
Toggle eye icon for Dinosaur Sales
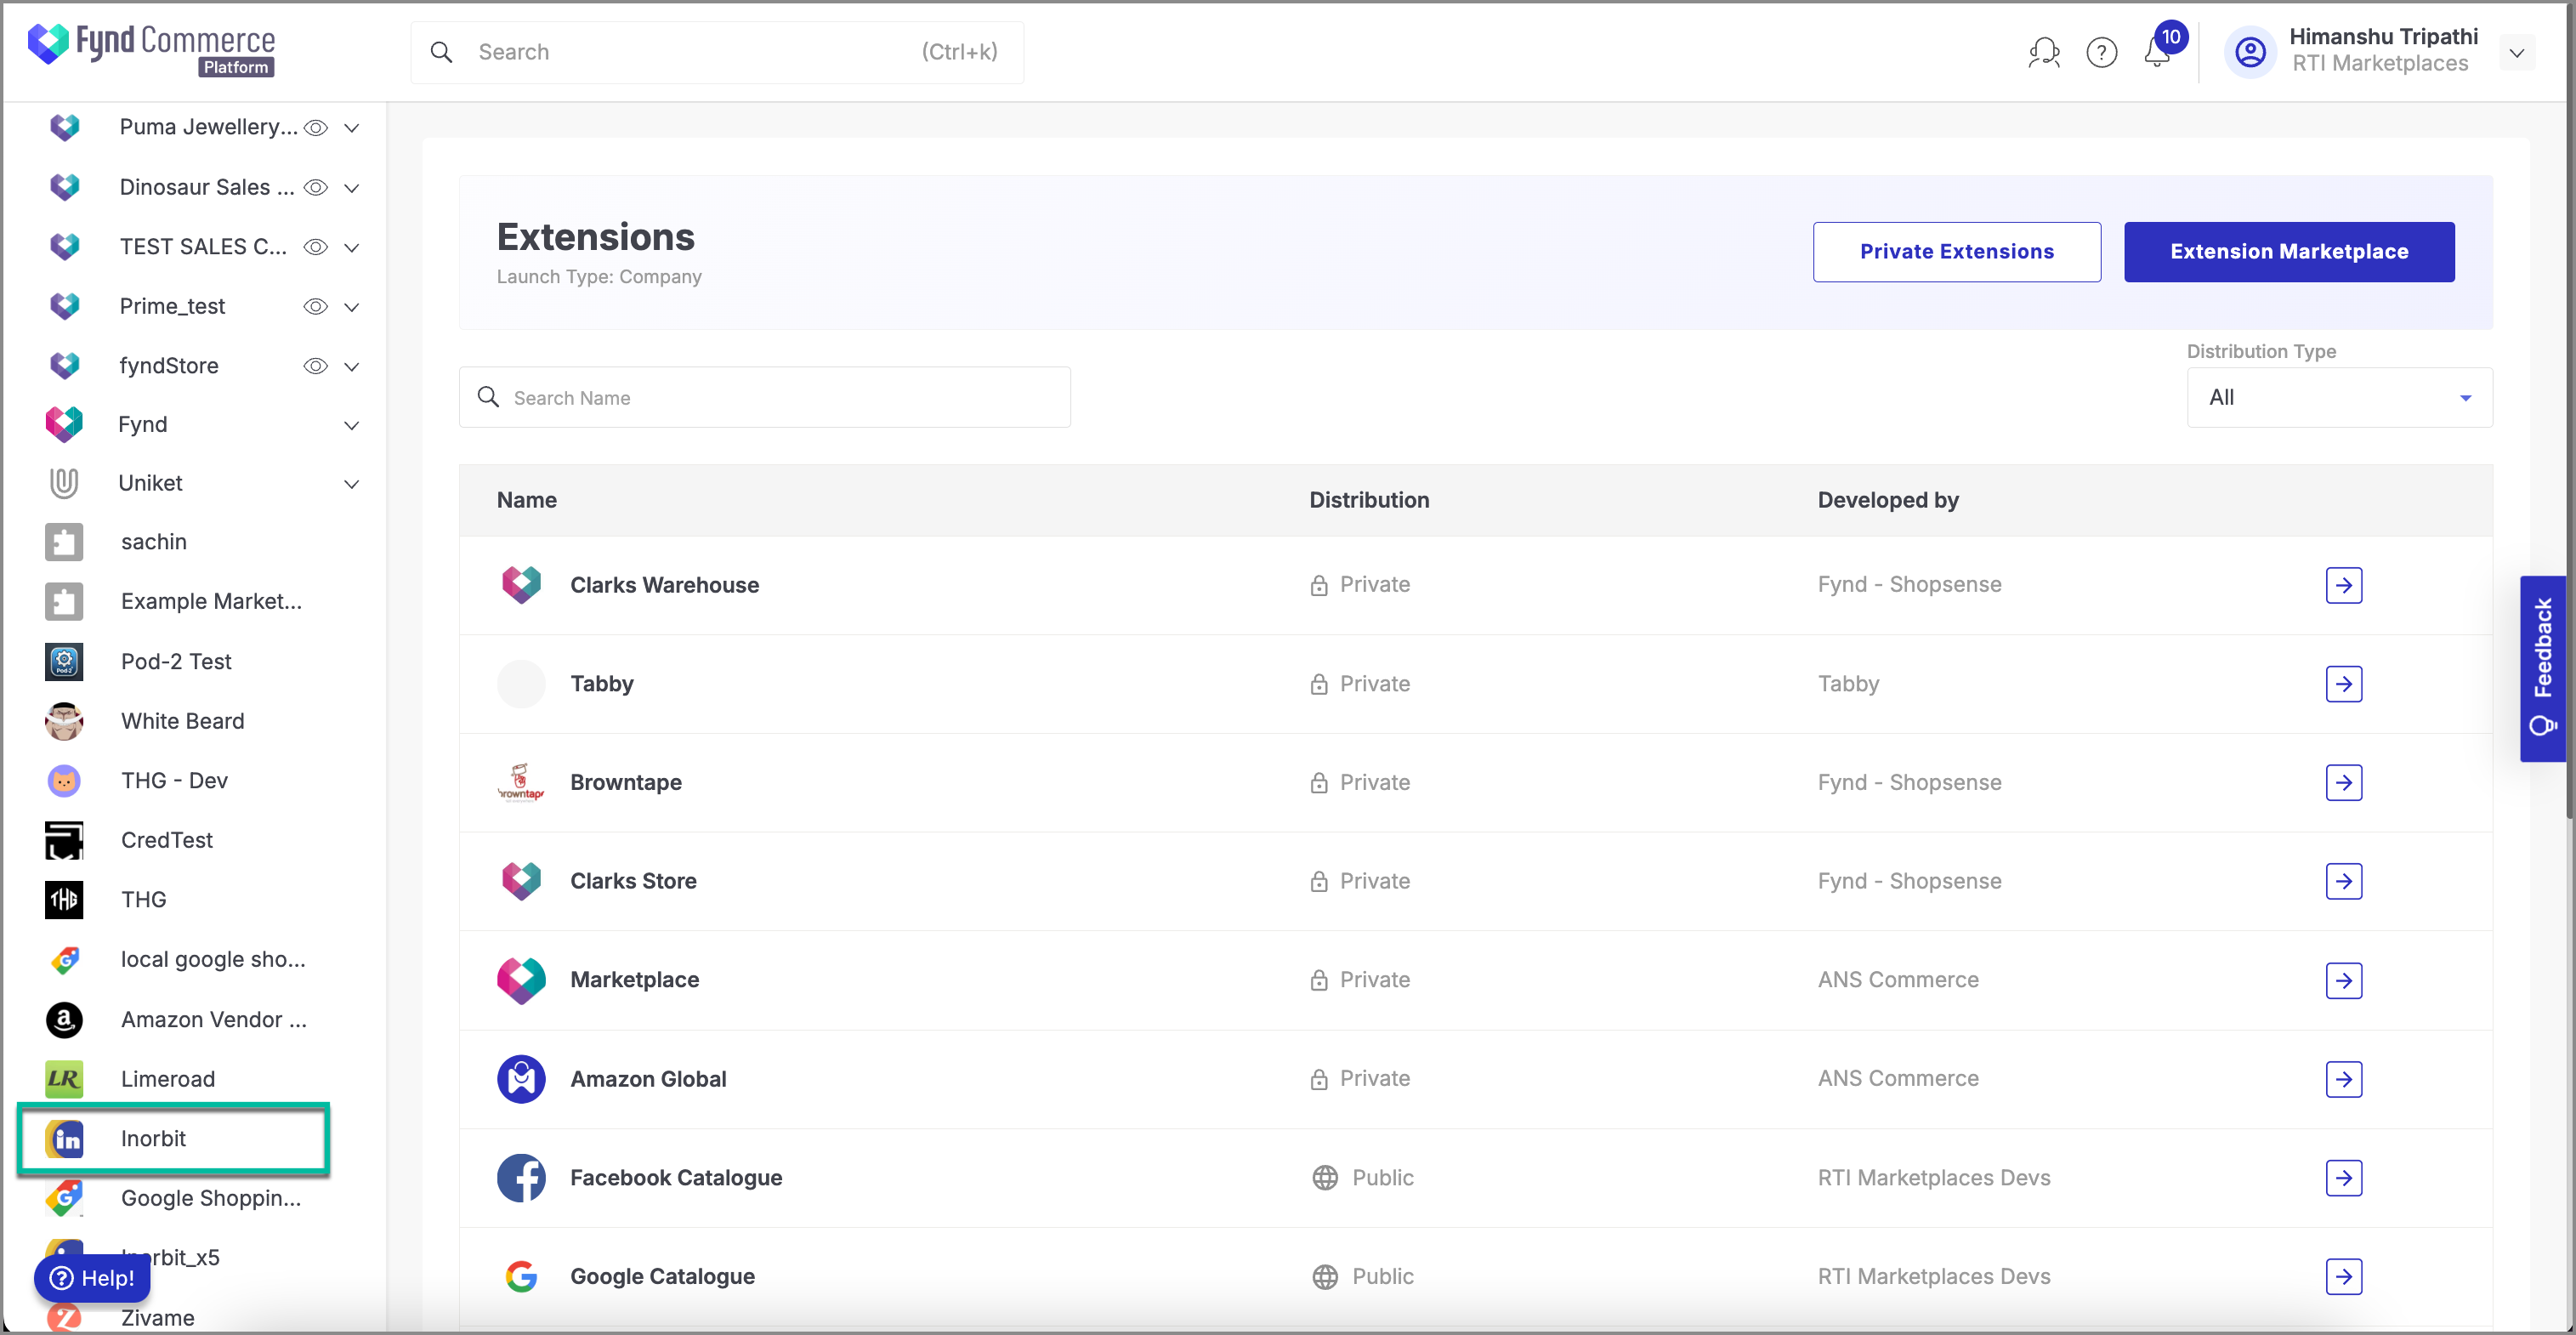click(x=316, y=188)
